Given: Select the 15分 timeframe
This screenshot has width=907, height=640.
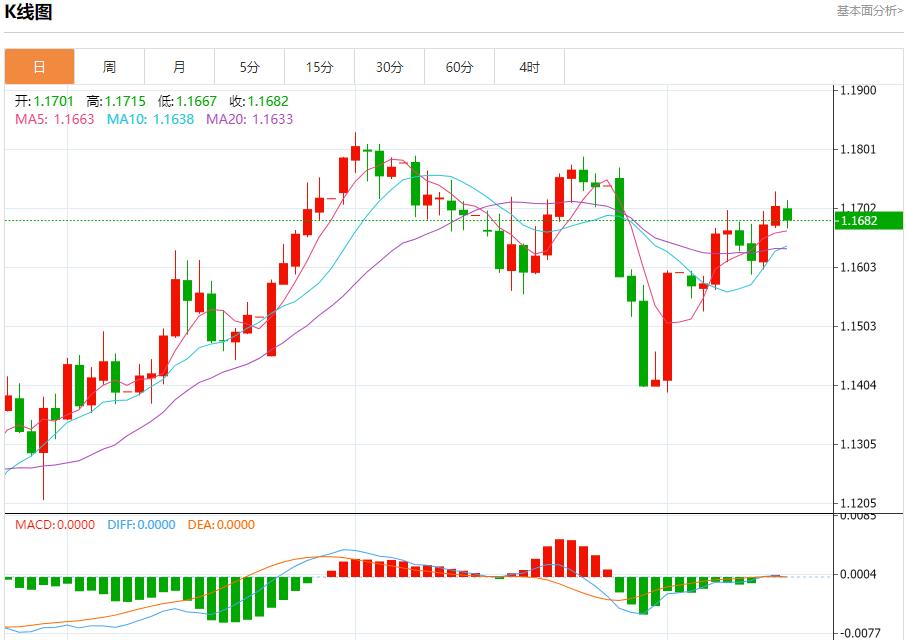Looking at the screenshot, I should tap(319, 66).
